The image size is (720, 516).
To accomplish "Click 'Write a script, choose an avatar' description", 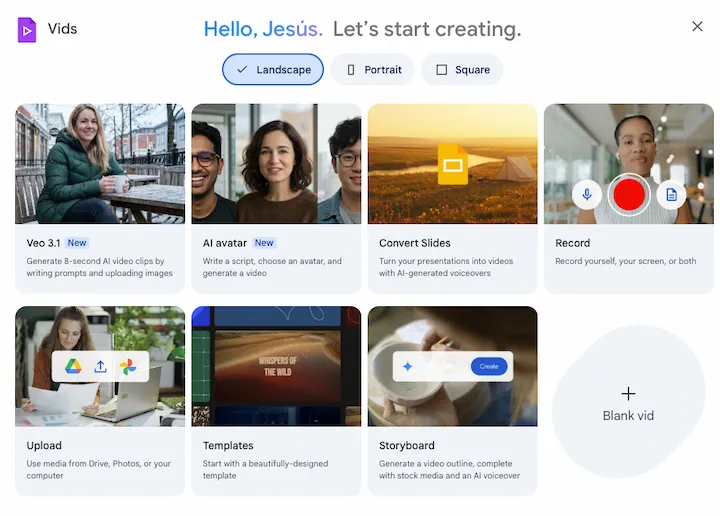I will (272, 267).
